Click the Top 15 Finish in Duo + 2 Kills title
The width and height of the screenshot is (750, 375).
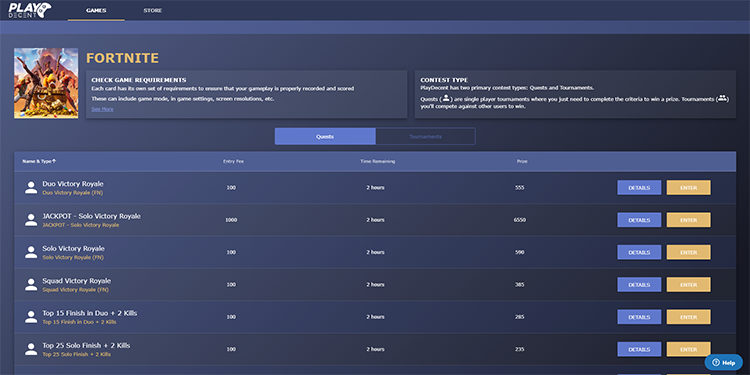pyautogui.click(x=89, y=313)
